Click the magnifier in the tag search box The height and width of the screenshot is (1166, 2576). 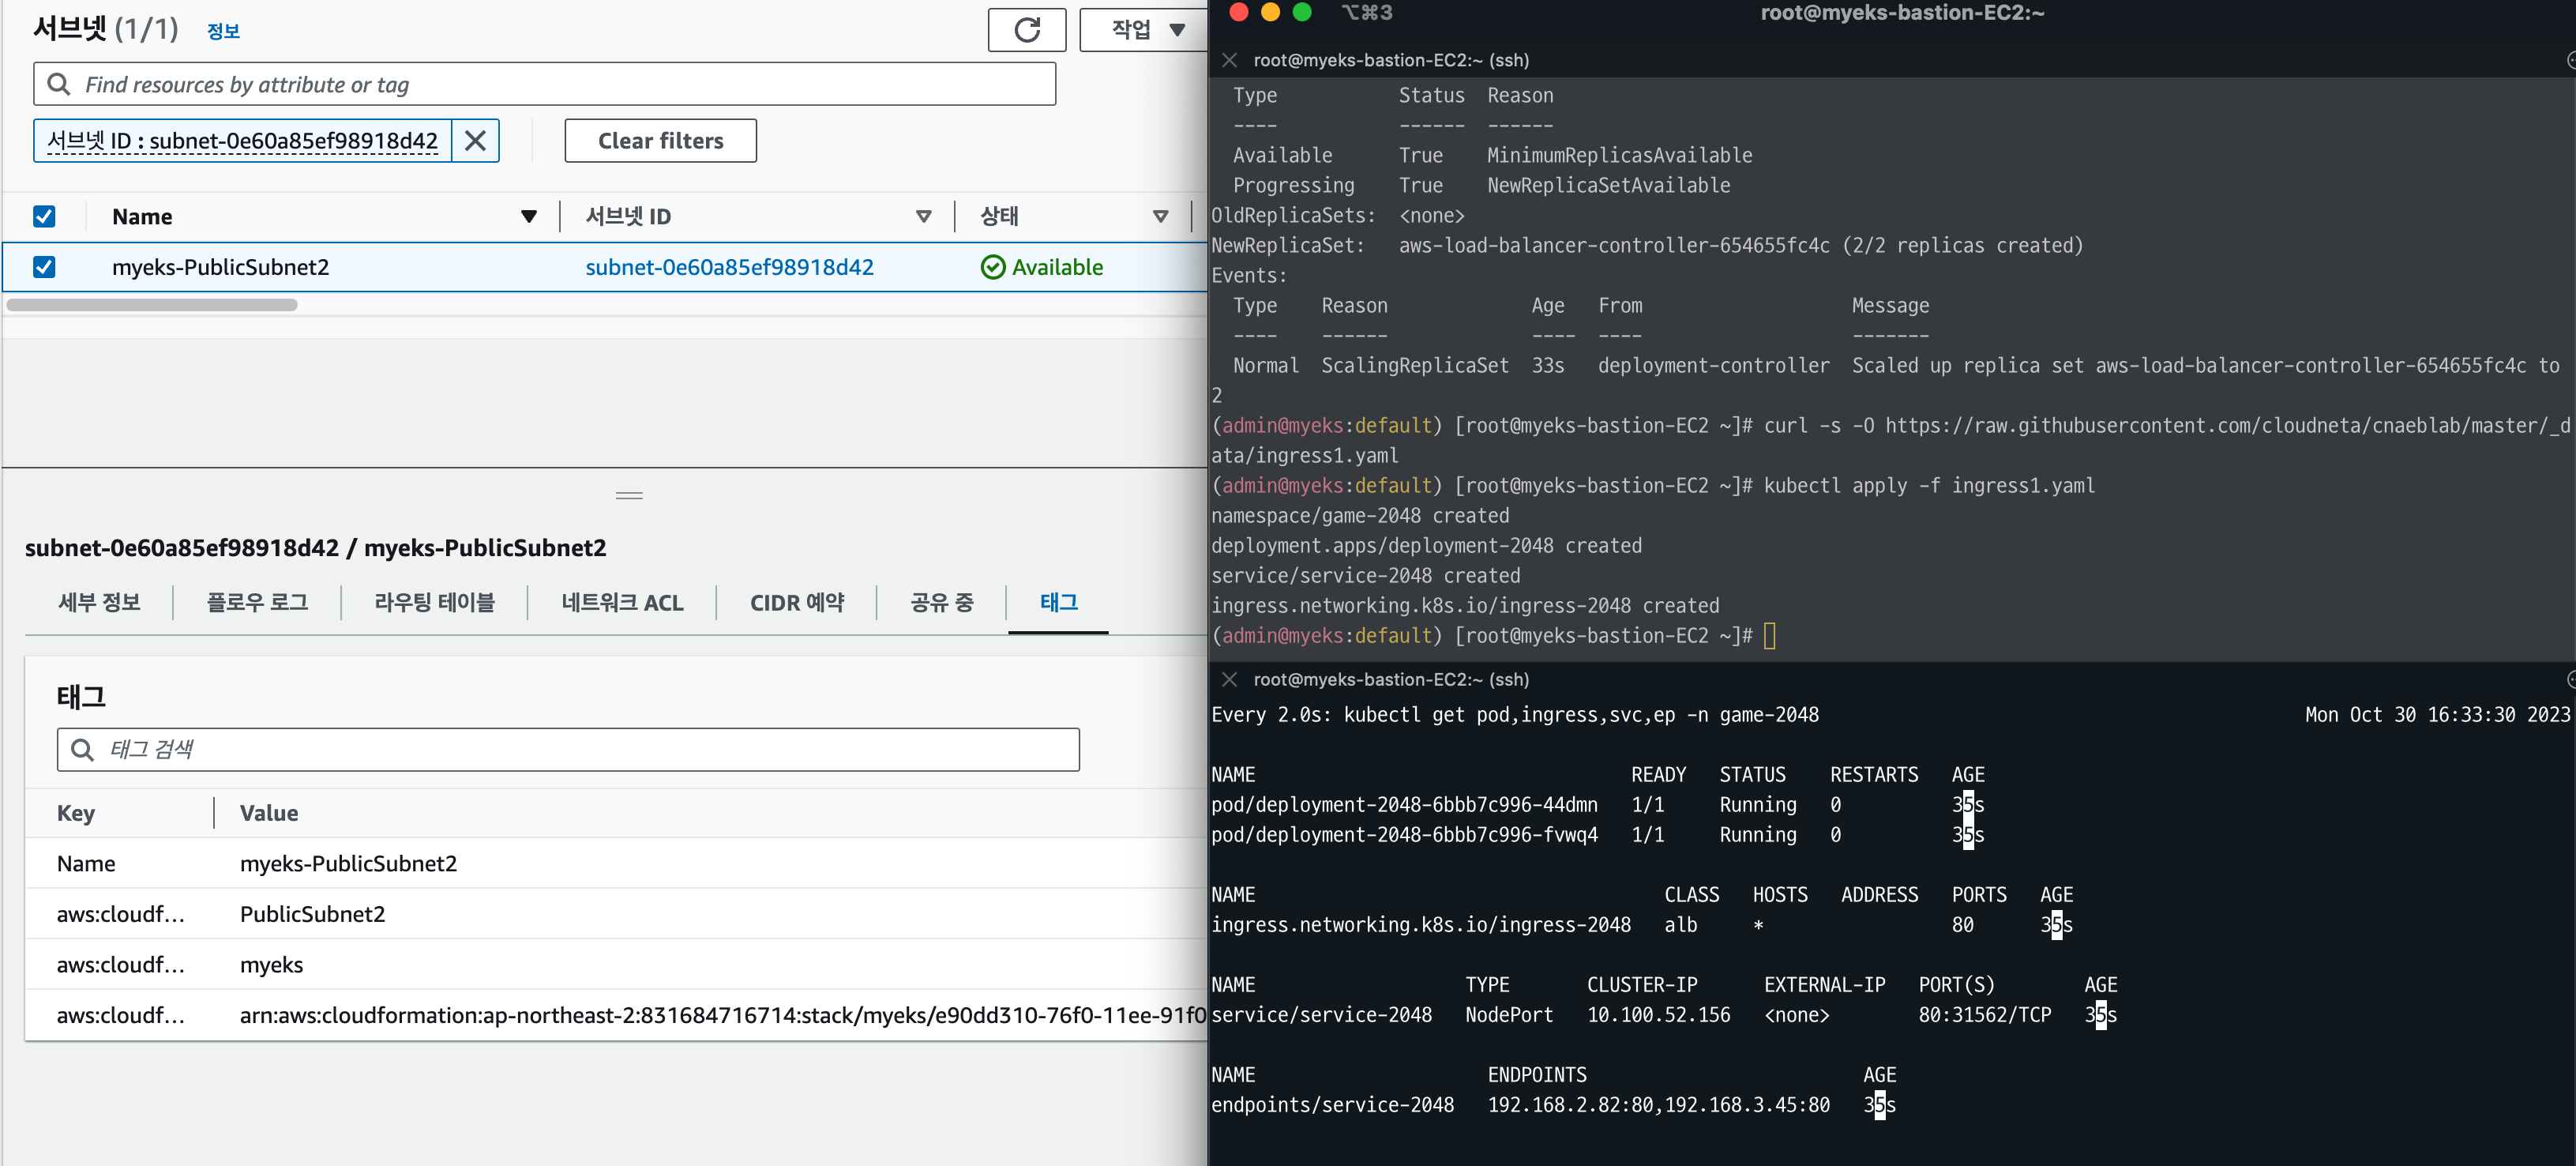[x=82, y=749]
